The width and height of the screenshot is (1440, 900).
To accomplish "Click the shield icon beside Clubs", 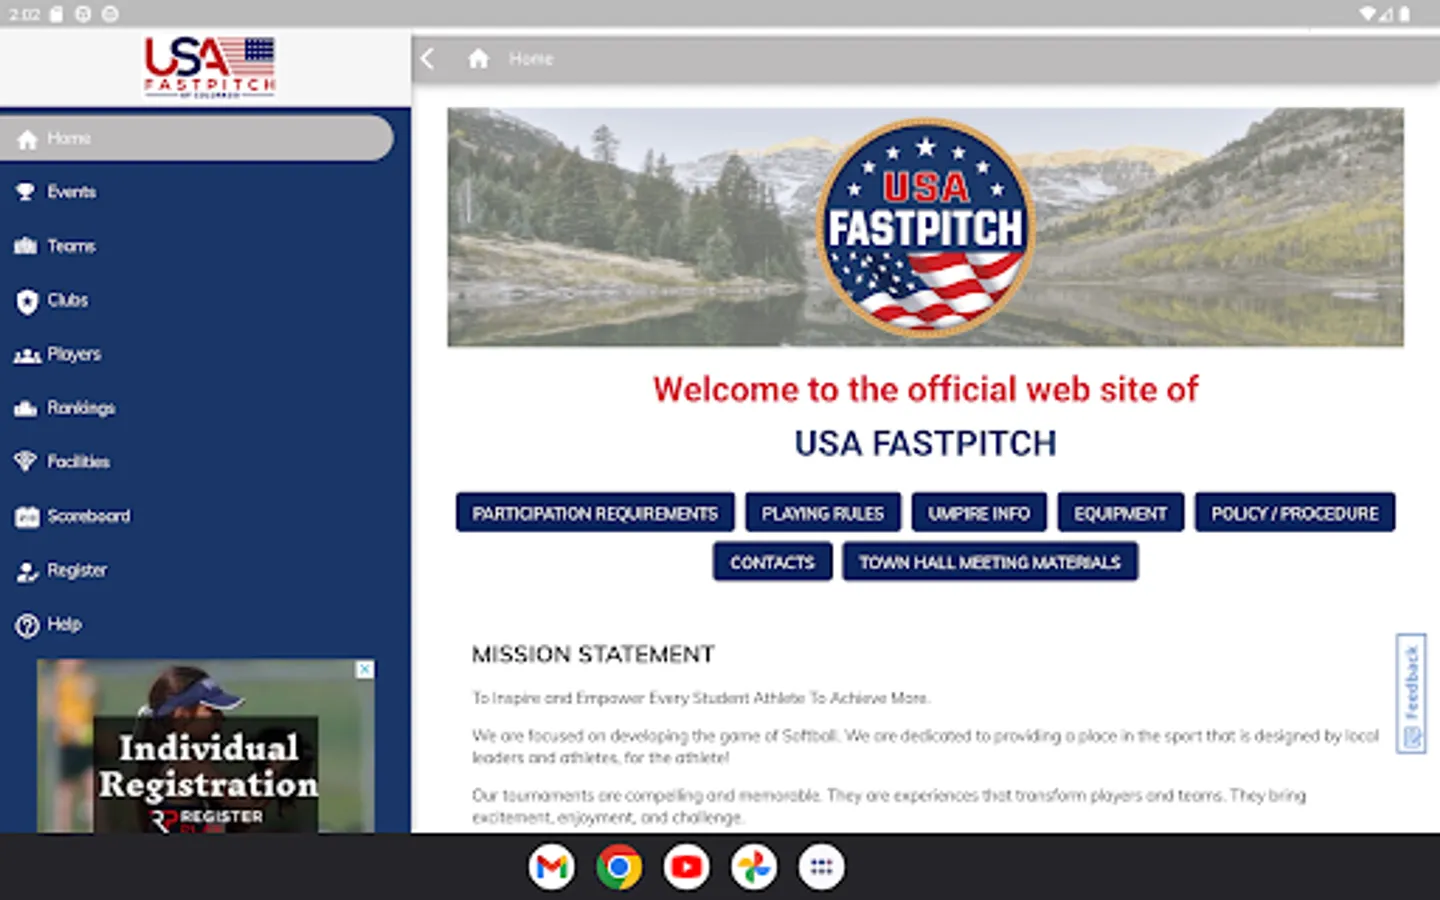I will pos(27,301).
